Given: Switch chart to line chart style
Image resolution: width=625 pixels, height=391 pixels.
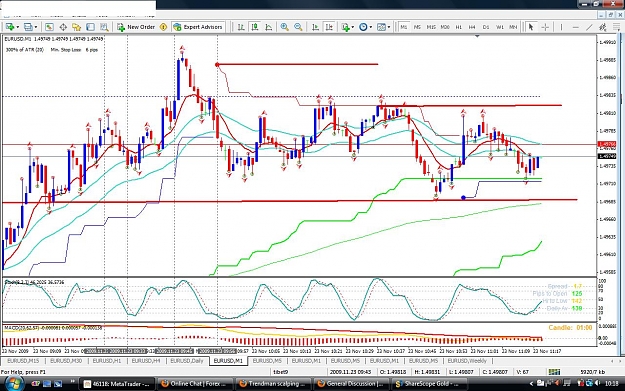Looking at the screenshot, I should coord(268,27).
